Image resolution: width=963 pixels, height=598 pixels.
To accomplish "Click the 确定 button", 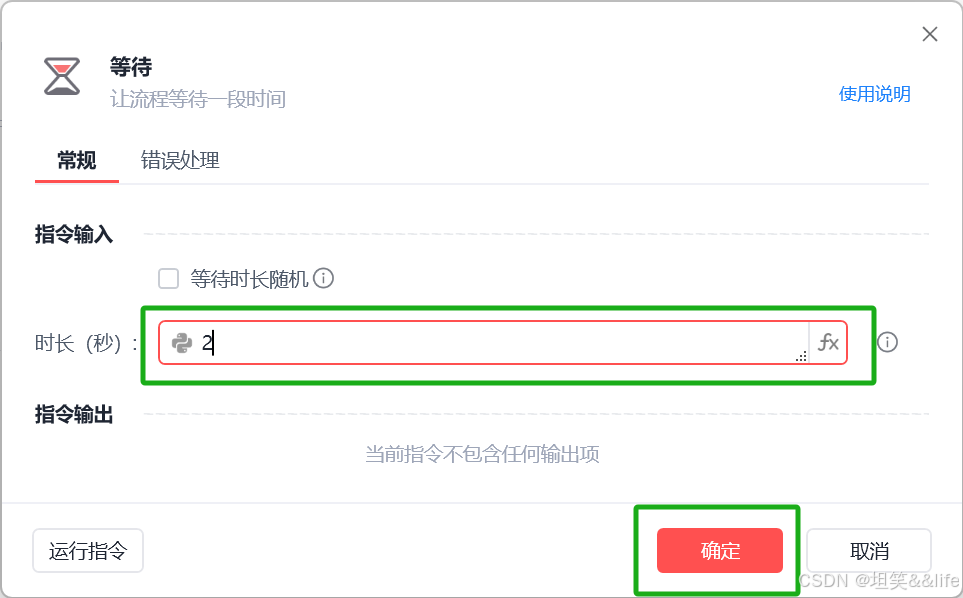I will [x=720, y=551].
